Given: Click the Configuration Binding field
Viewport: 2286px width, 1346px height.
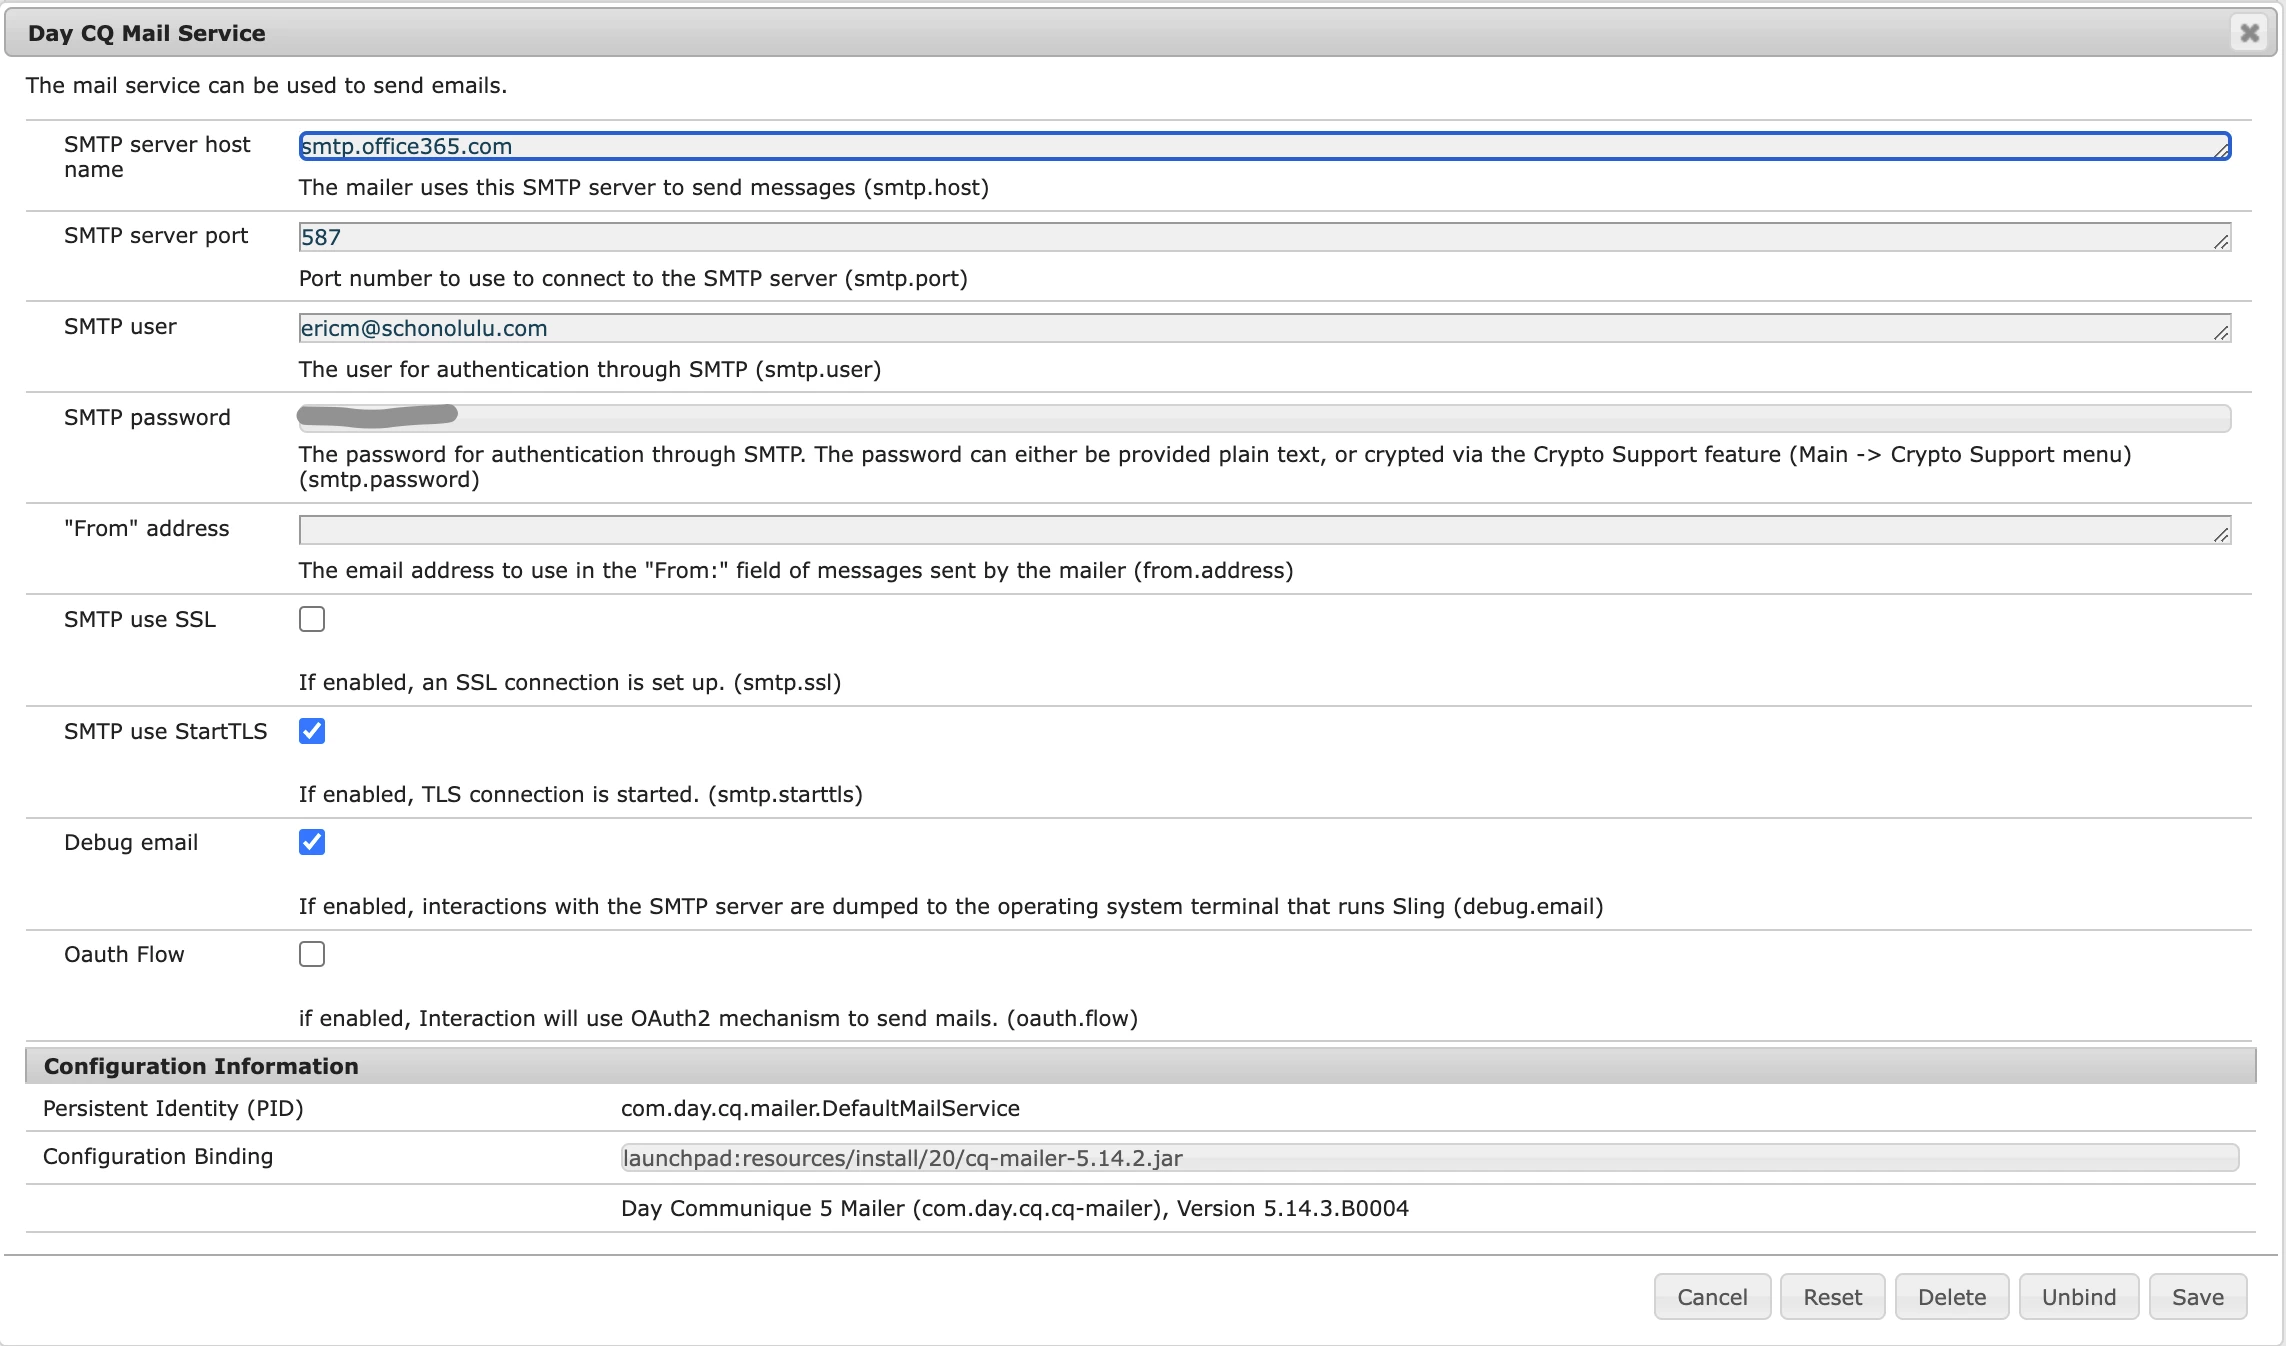Looking at the screenshot, I should click(x=1428, y=1158).
